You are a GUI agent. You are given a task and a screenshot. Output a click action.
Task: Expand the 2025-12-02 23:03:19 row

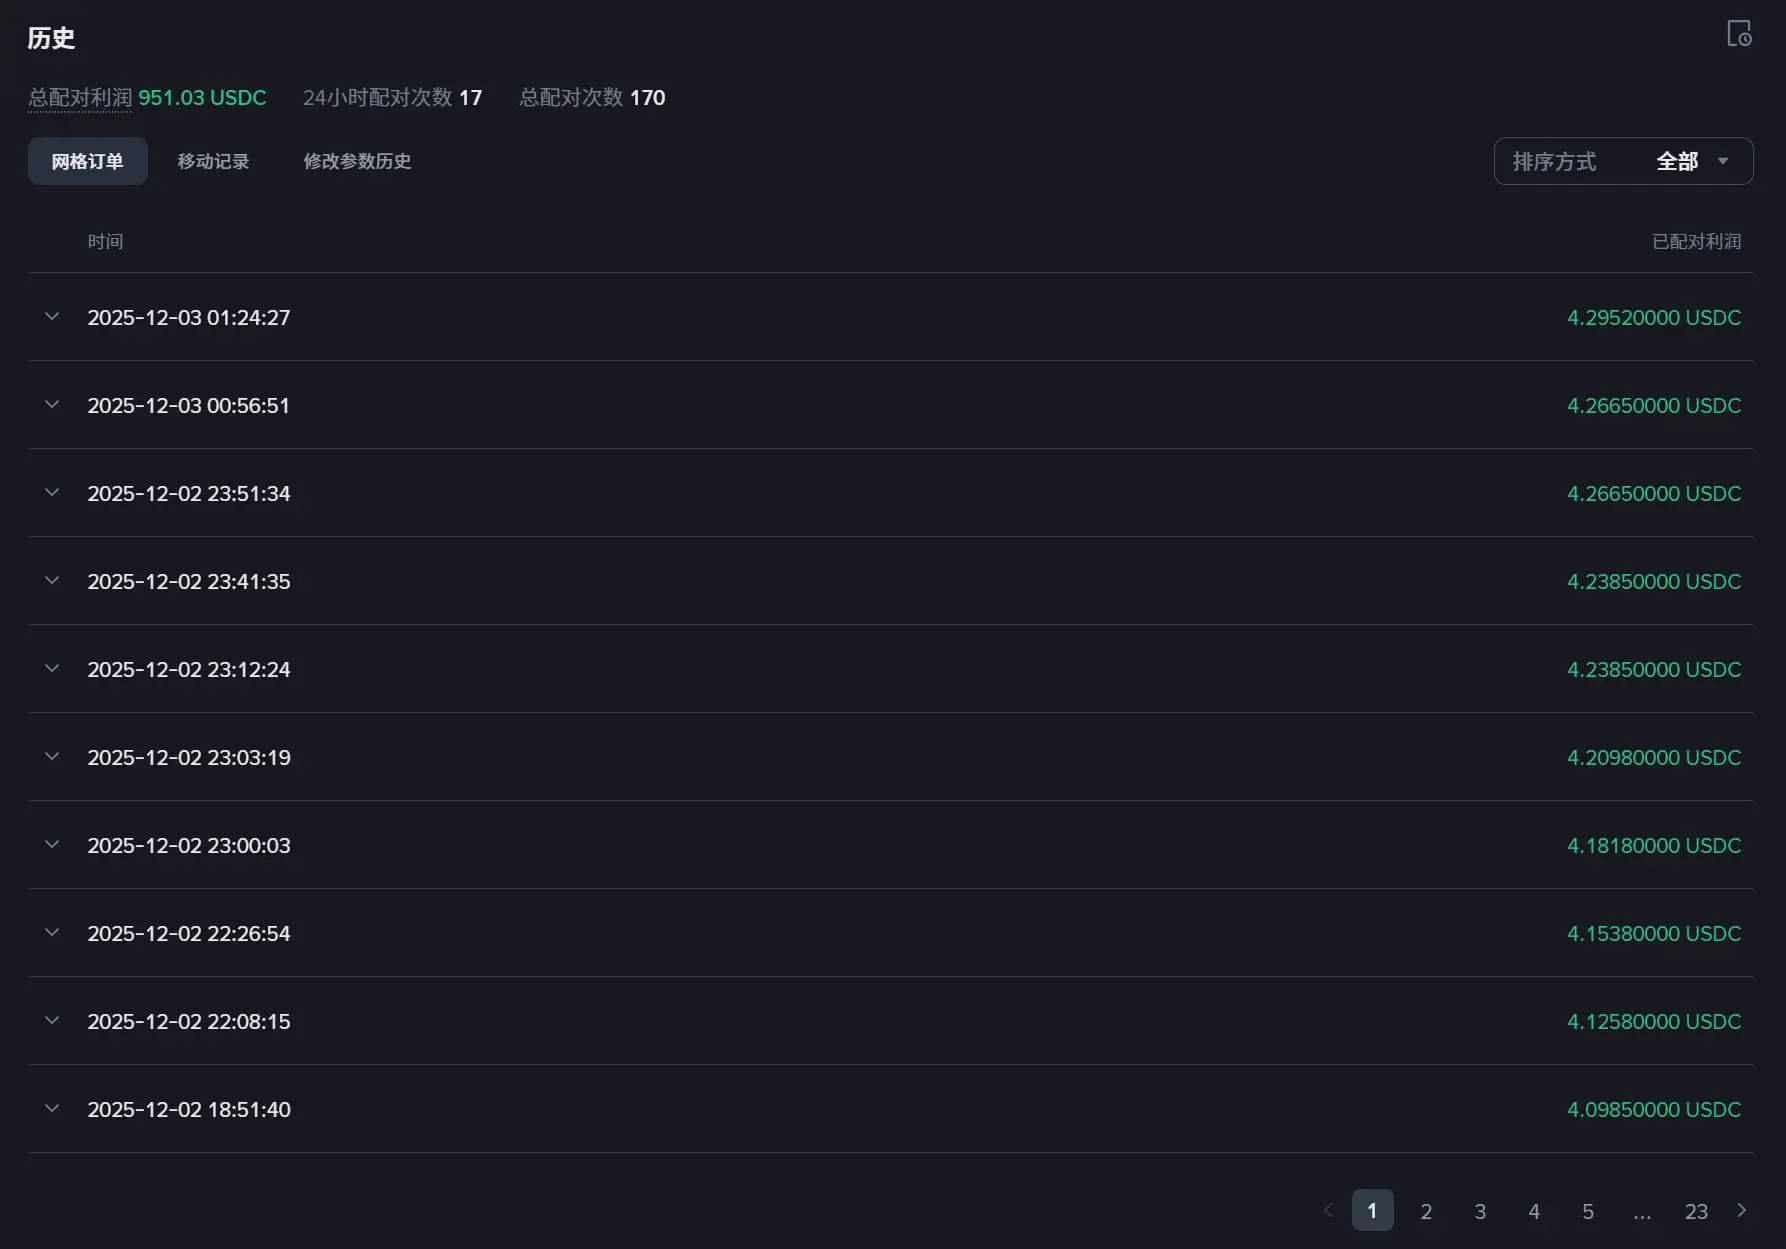click(x=52, y=757)
